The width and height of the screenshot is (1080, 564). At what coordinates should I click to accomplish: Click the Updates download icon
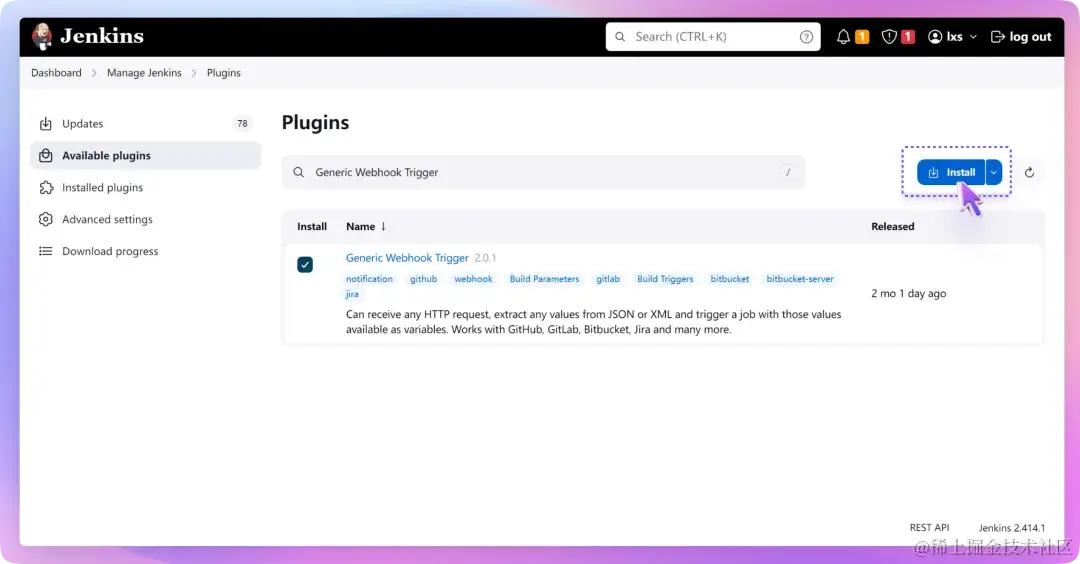(x=45, y=124)
